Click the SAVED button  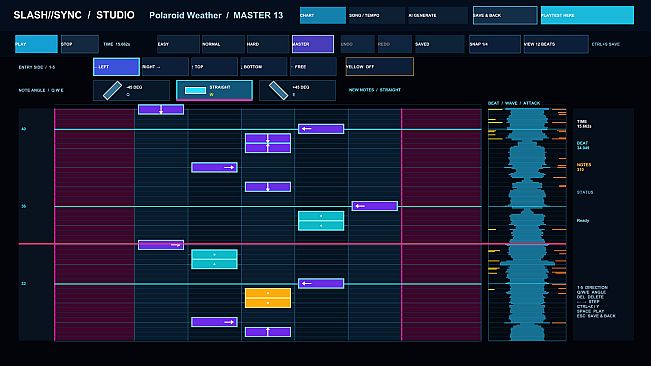point(439,44)
